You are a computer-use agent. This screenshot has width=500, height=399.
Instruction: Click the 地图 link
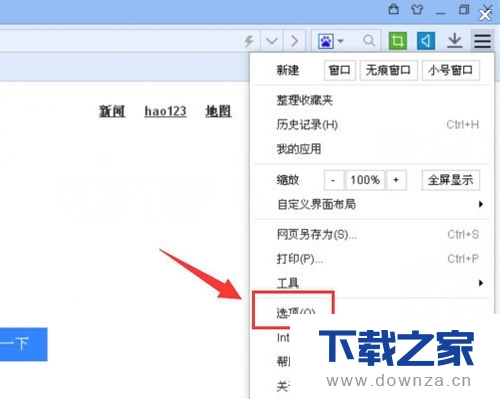tap(218, 111)
